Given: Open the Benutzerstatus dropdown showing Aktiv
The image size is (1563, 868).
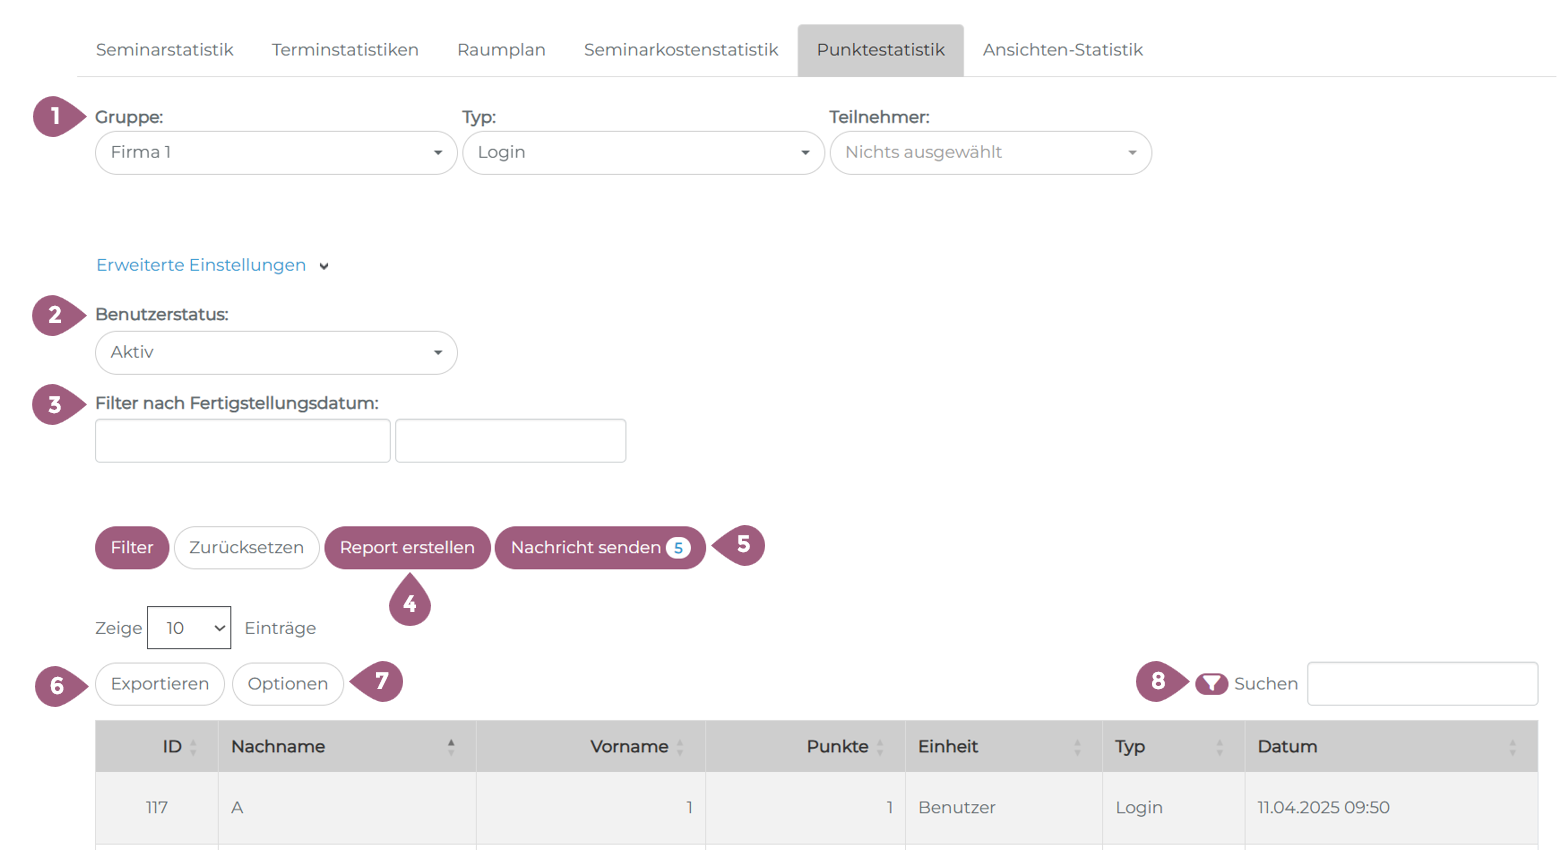Looking at the screenshot, I should pos(276,353).
